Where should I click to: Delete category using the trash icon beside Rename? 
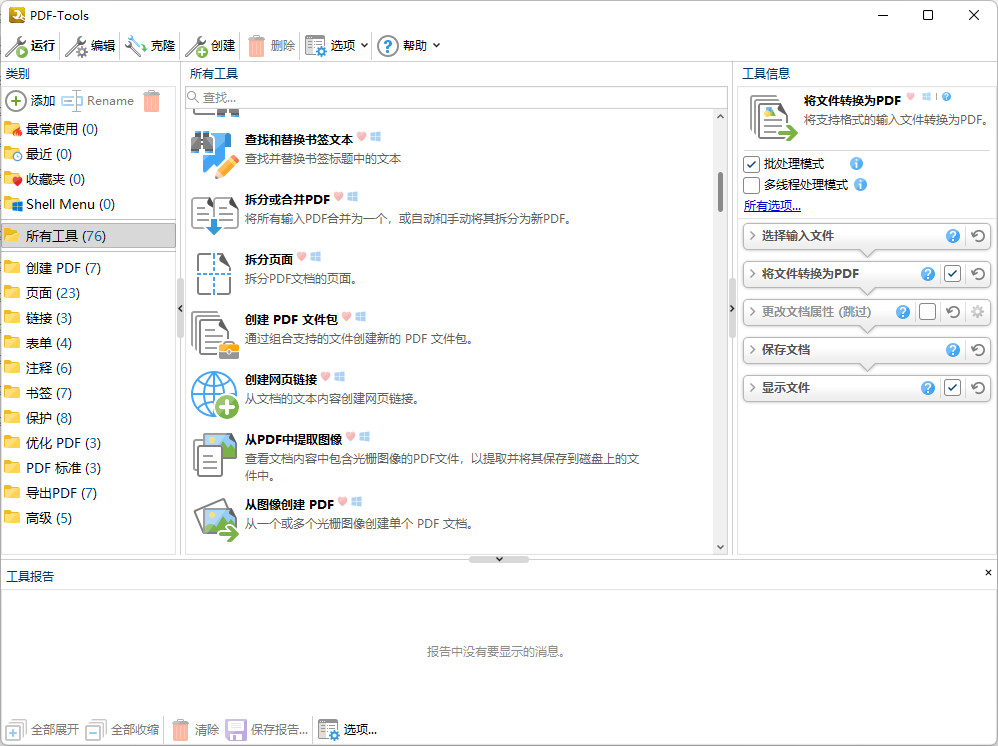click(151, 101)
